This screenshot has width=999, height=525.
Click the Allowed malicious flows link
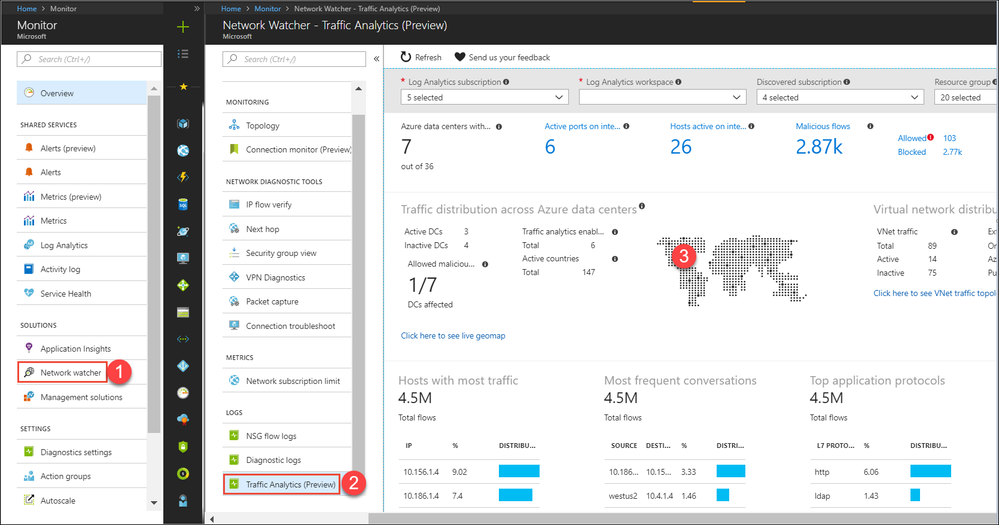point(912,138)
